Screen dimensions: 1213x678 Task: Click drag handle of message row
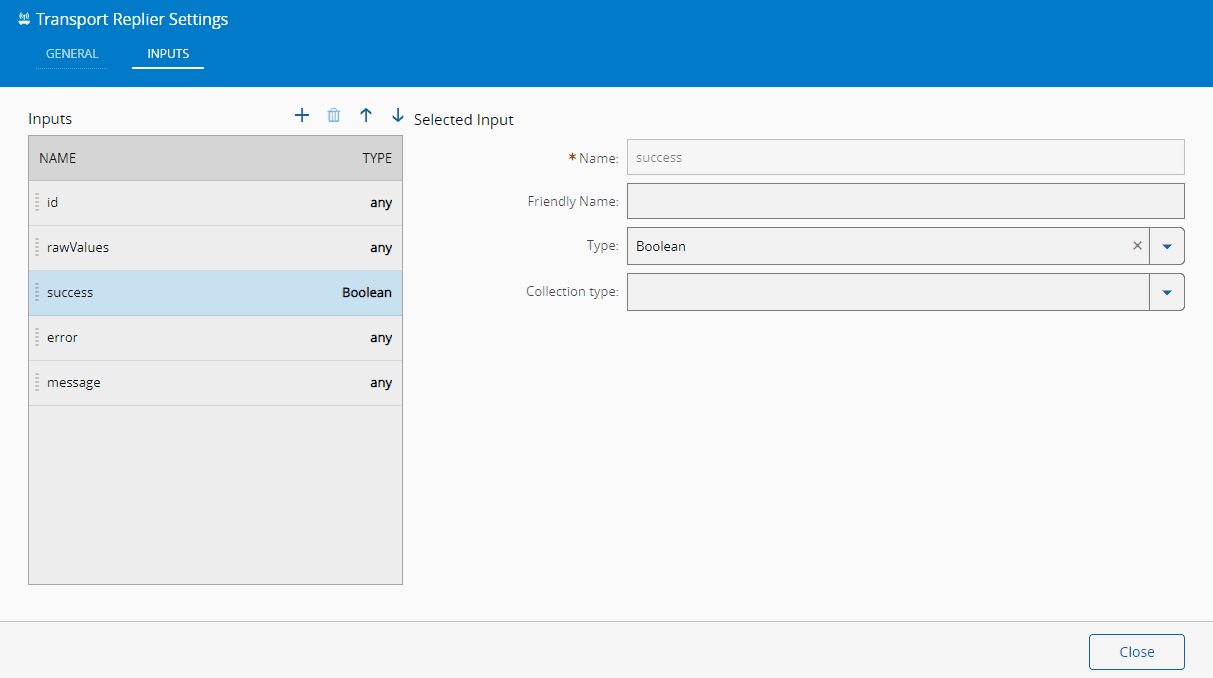[x=37, y=383]
